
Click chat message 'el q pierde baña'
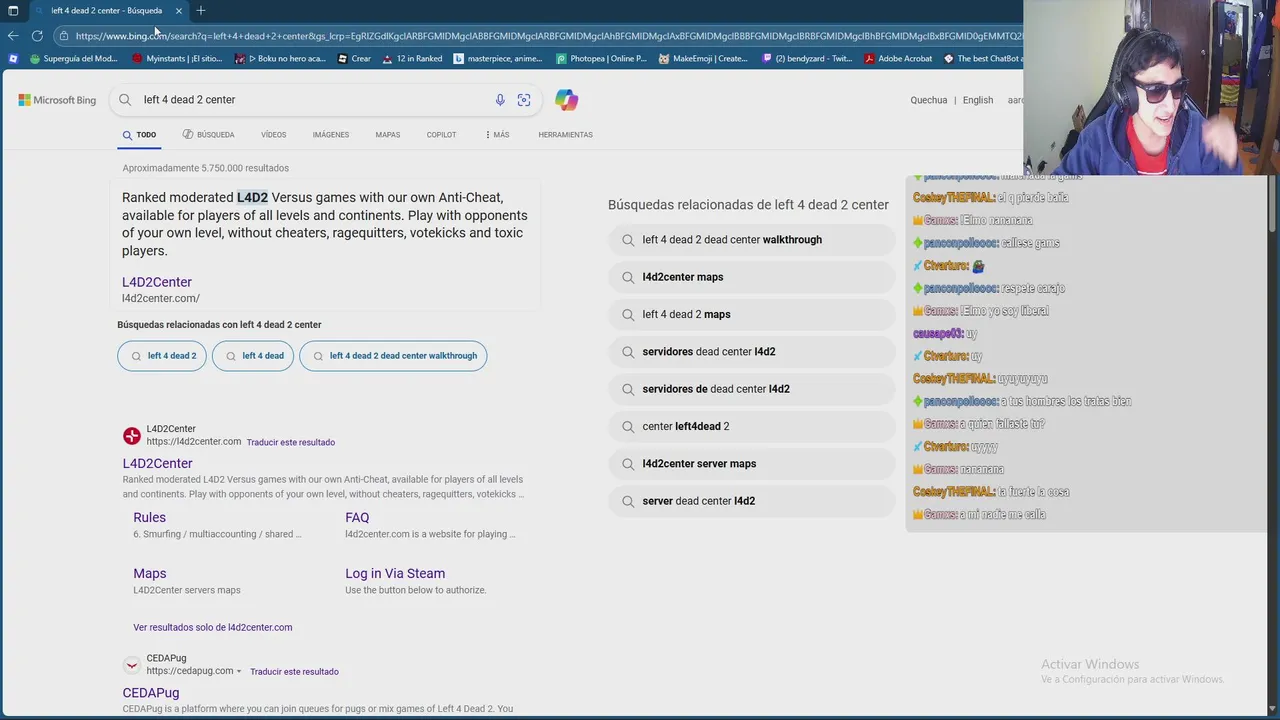(1033, 198)
